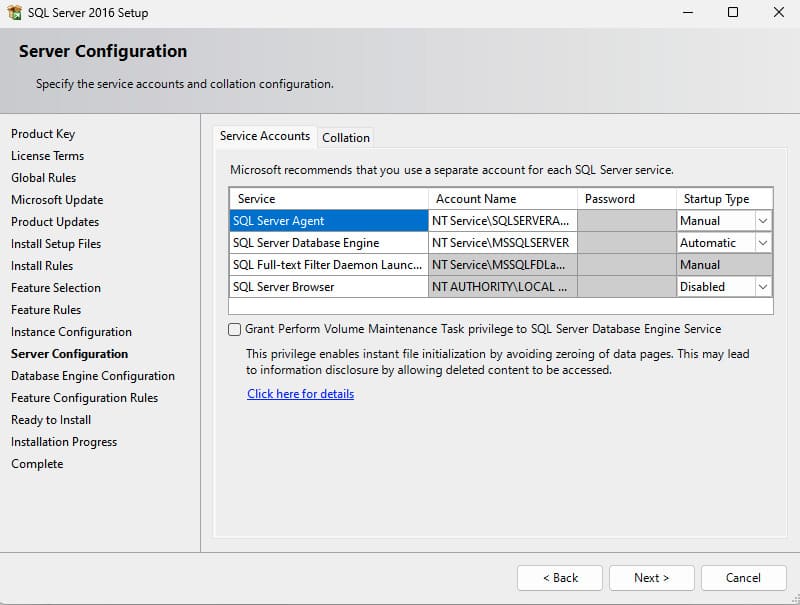Click the SQL Server Agent password field
This screenshot has height=605, width=800.
pyautogui.click(x=626, y=221)
